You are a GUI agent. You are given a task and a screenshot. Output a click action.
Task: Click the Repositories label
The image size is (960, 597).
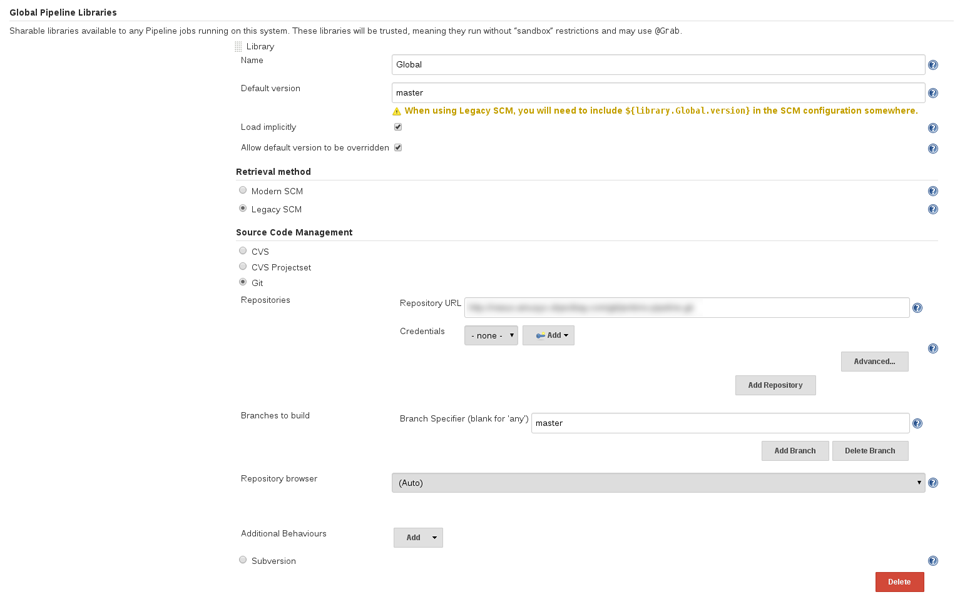tap(265, 300)
